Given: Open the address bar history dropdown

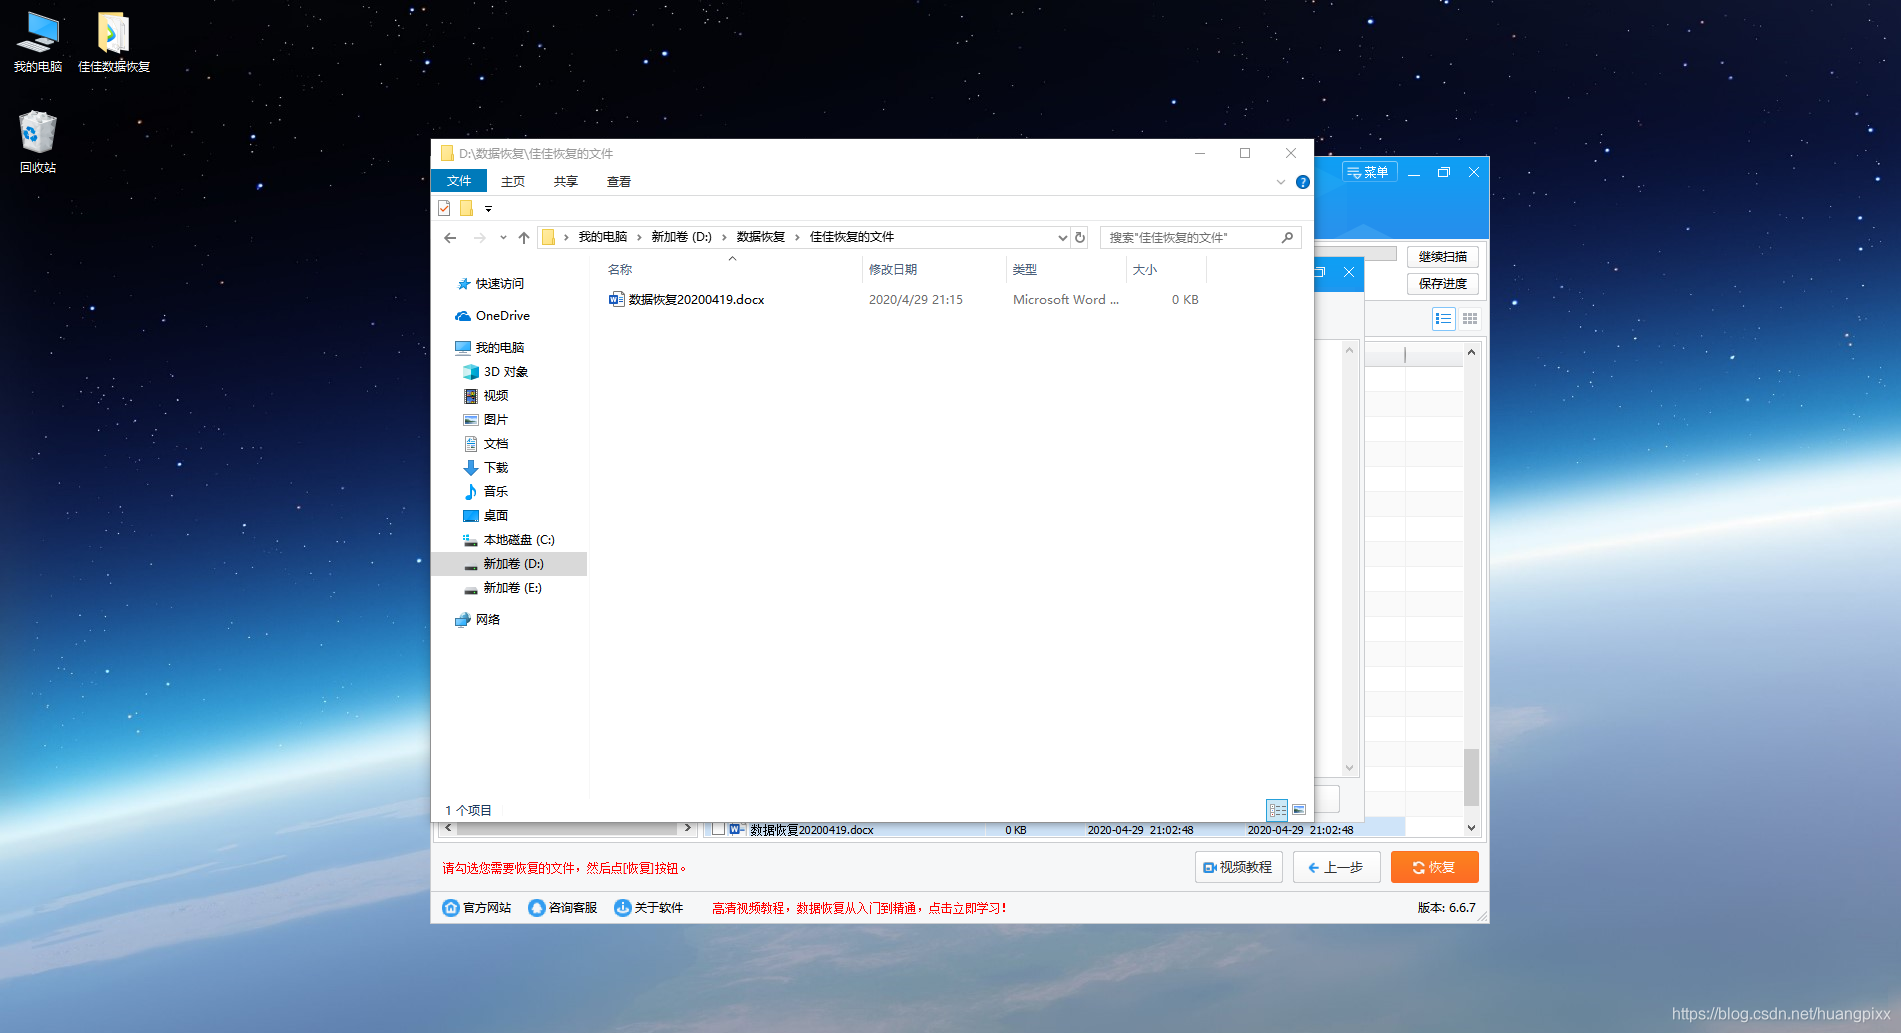Looking at the screenshot, I should (x=1062, y=237).
